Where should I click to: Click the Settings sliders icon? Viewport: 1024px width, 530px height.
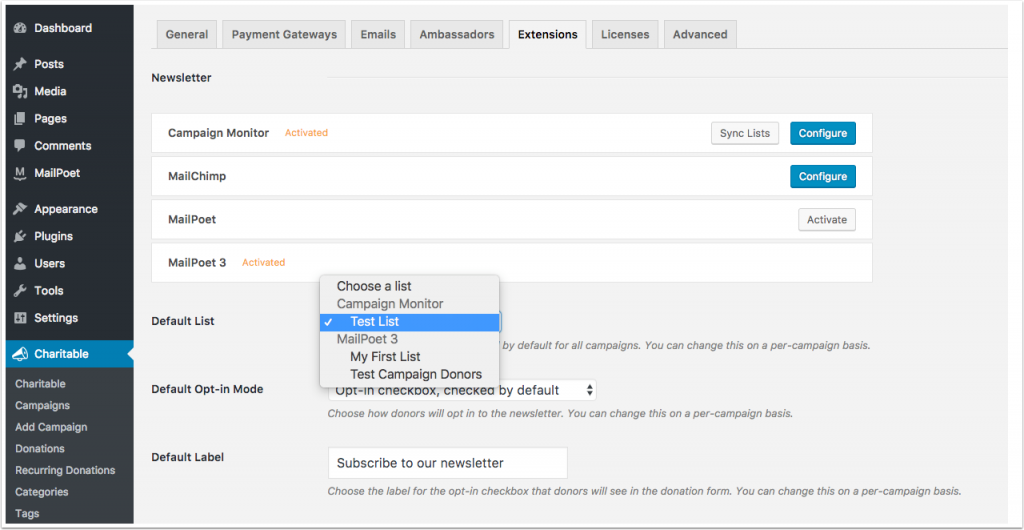(x=20, y=318)
